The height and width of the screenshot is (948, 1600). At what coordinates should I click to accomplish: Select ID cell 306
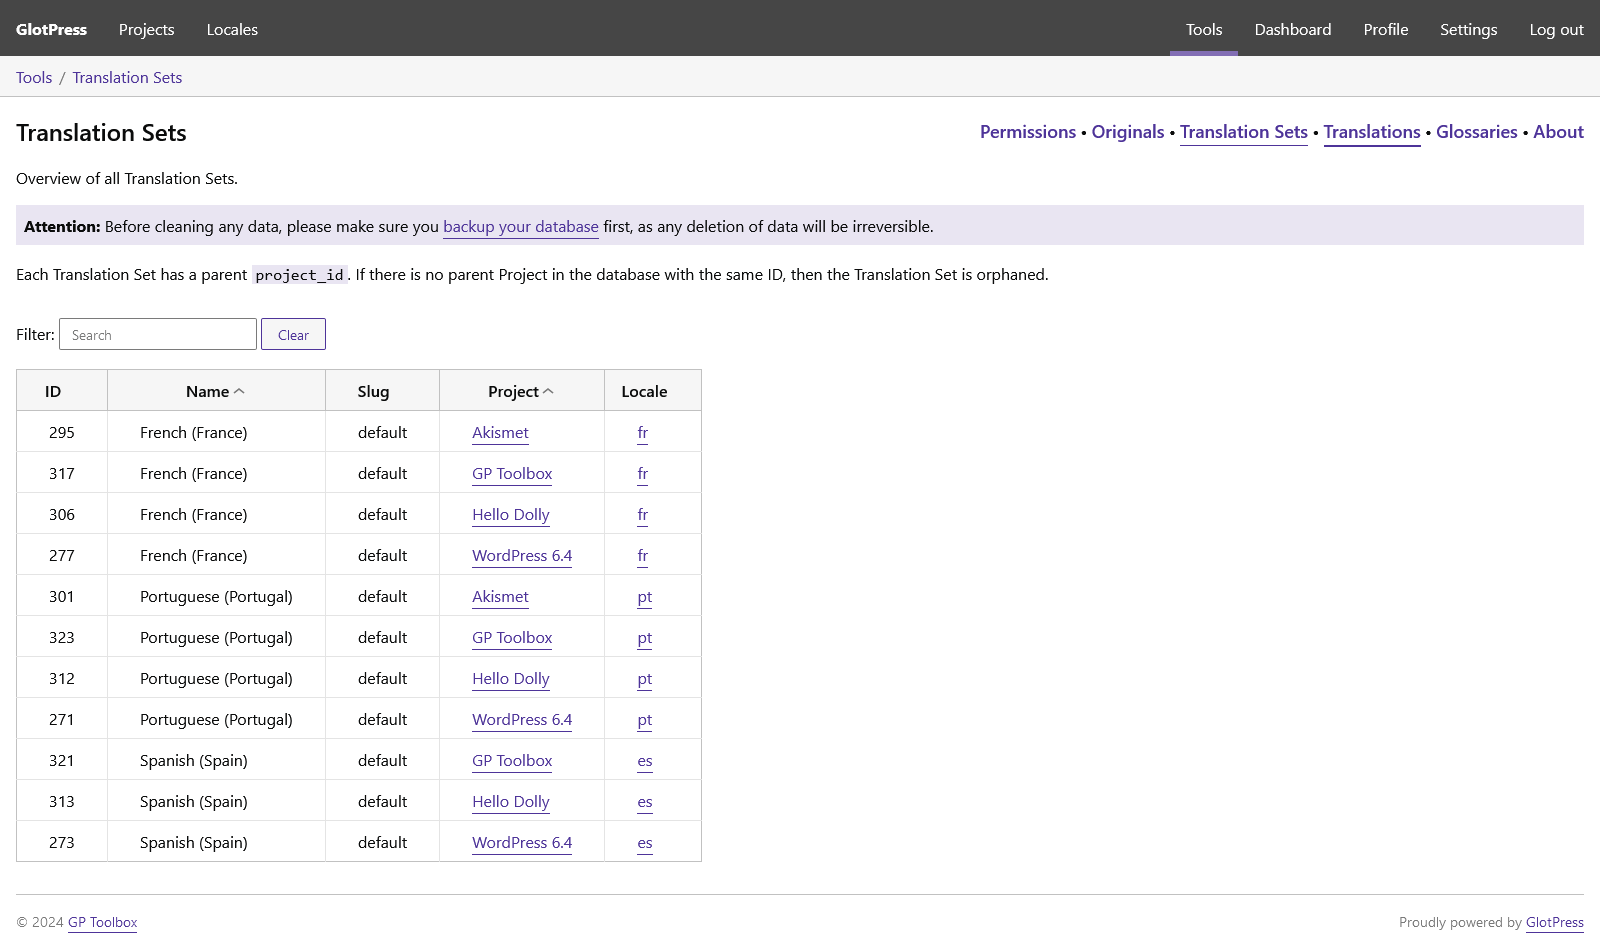(62, 514)
